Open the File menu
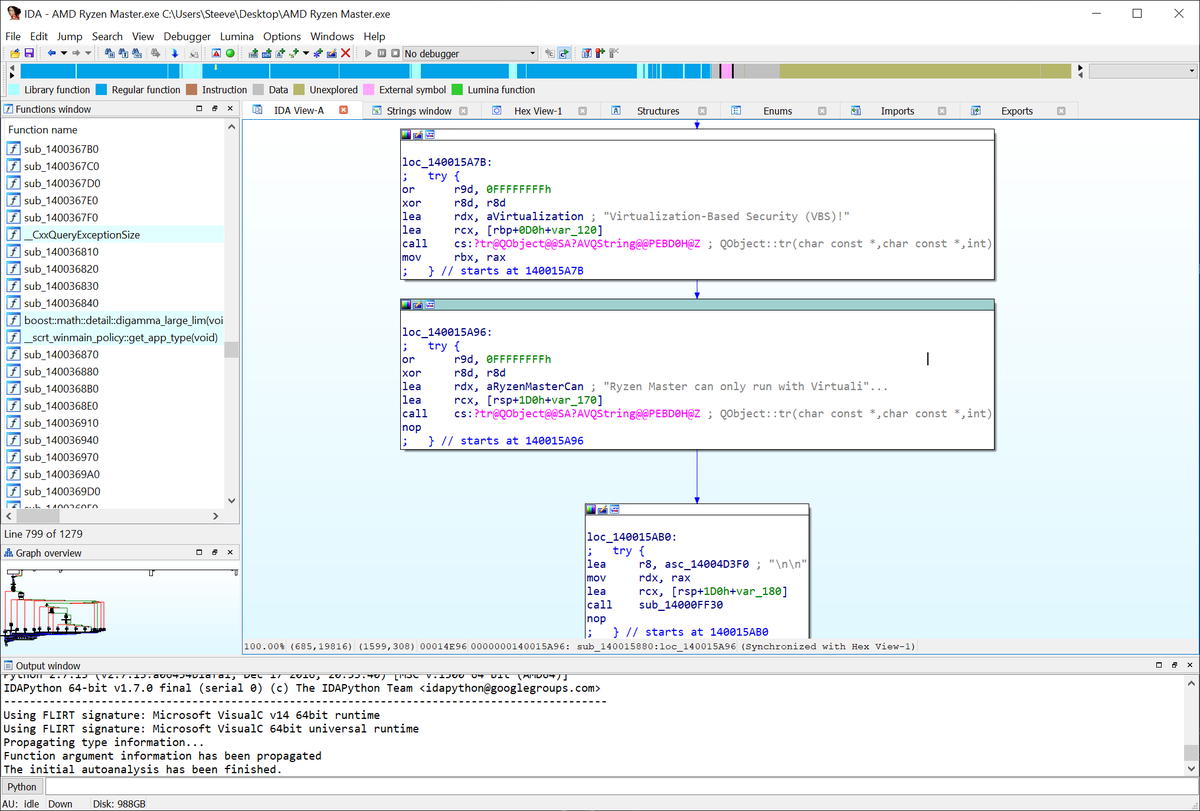 coord(13,36)
